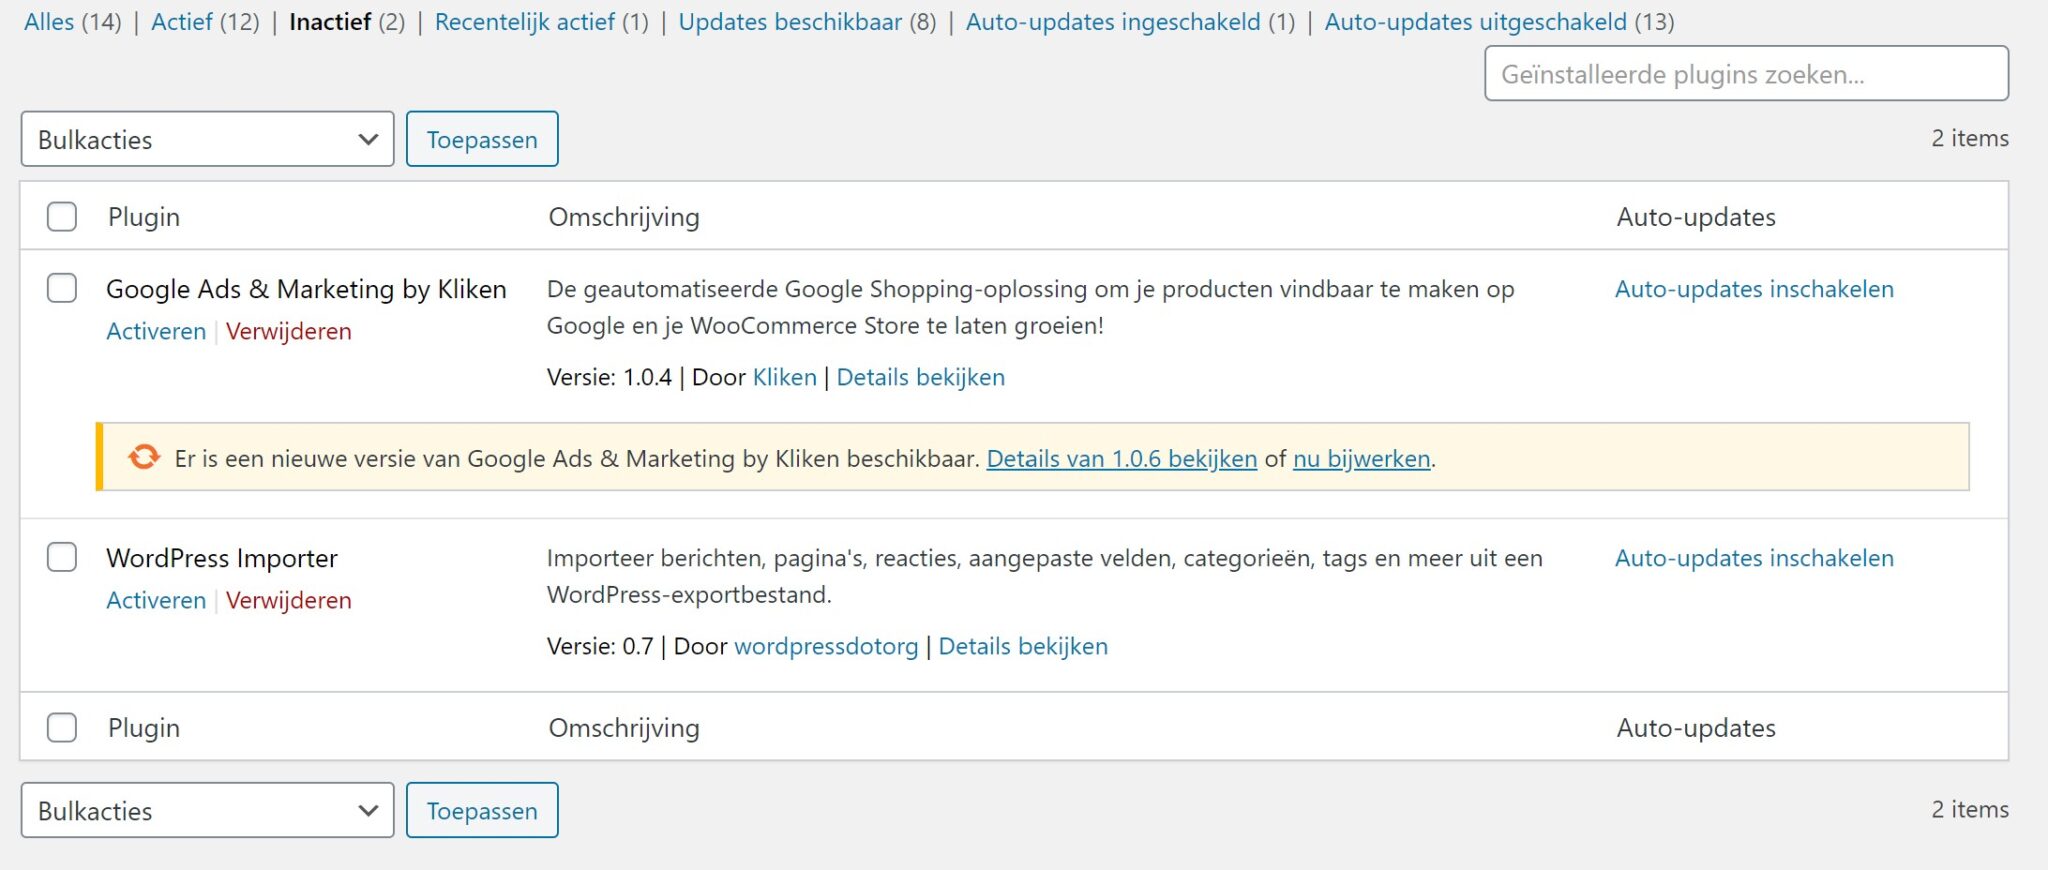Screen dimensions: 2048x870
Task: Show Updates beschikbaar (8) plugins
Action: [x=807, y=22]
